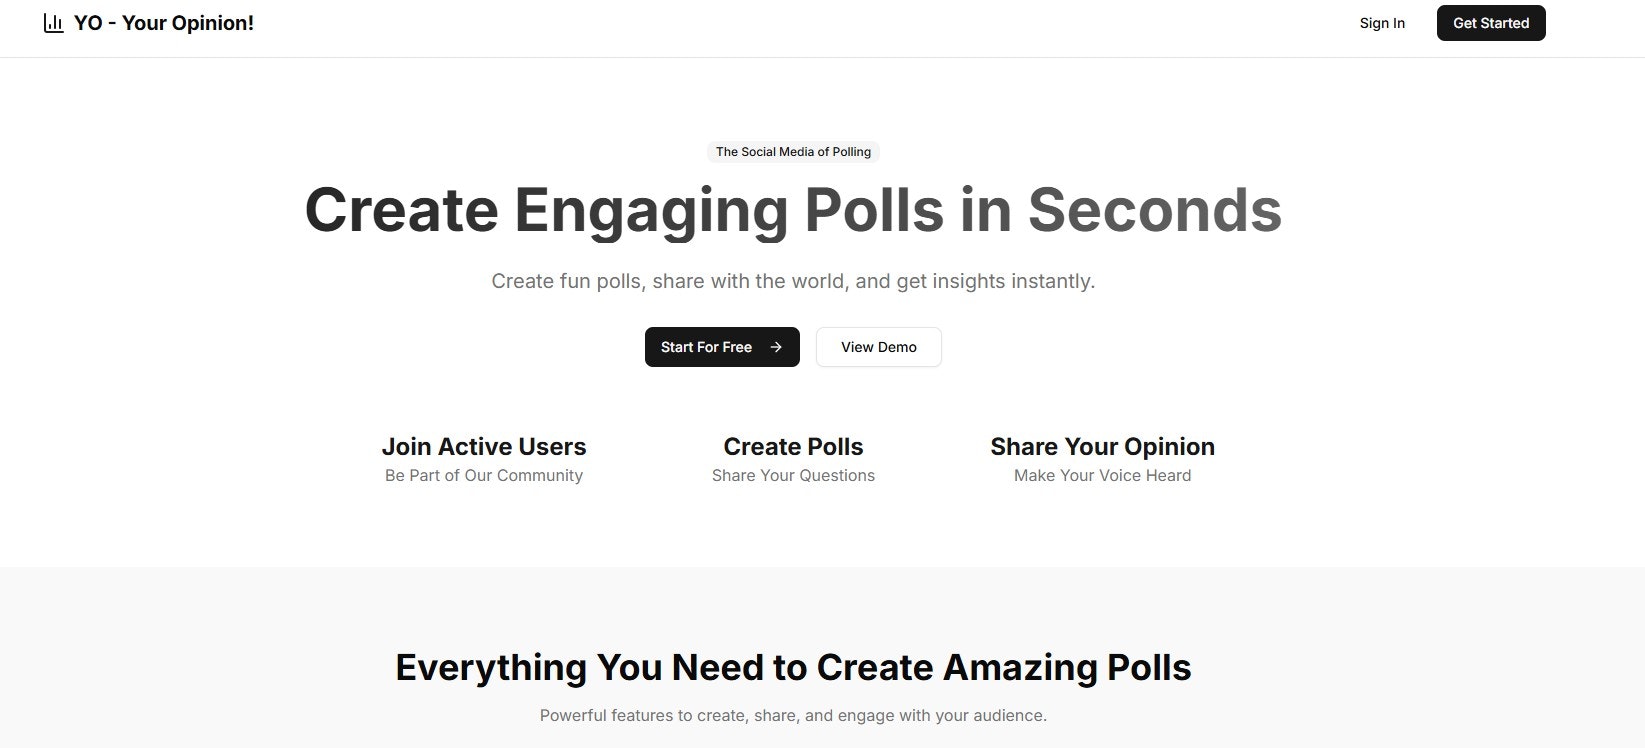Viewport: 1645px width, 748px height.
Task: Click the hero subtitle about instant insights
Action: click(x=793, y=281)
